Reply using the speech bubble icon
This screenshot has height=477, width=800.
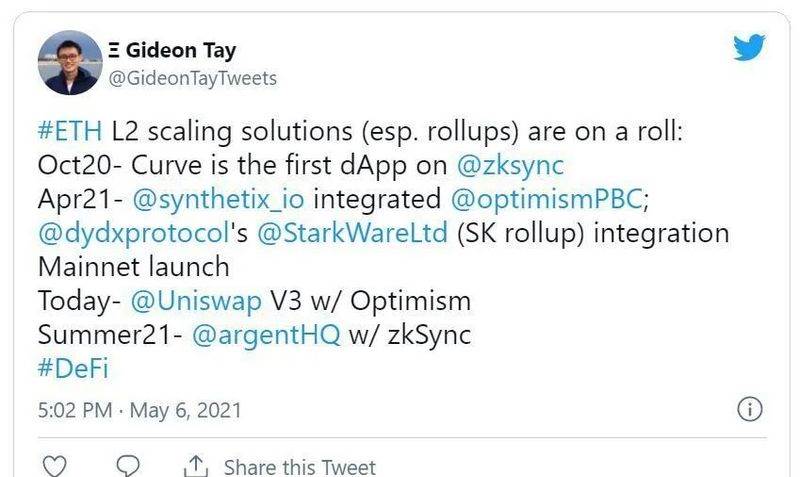(128, 466)
